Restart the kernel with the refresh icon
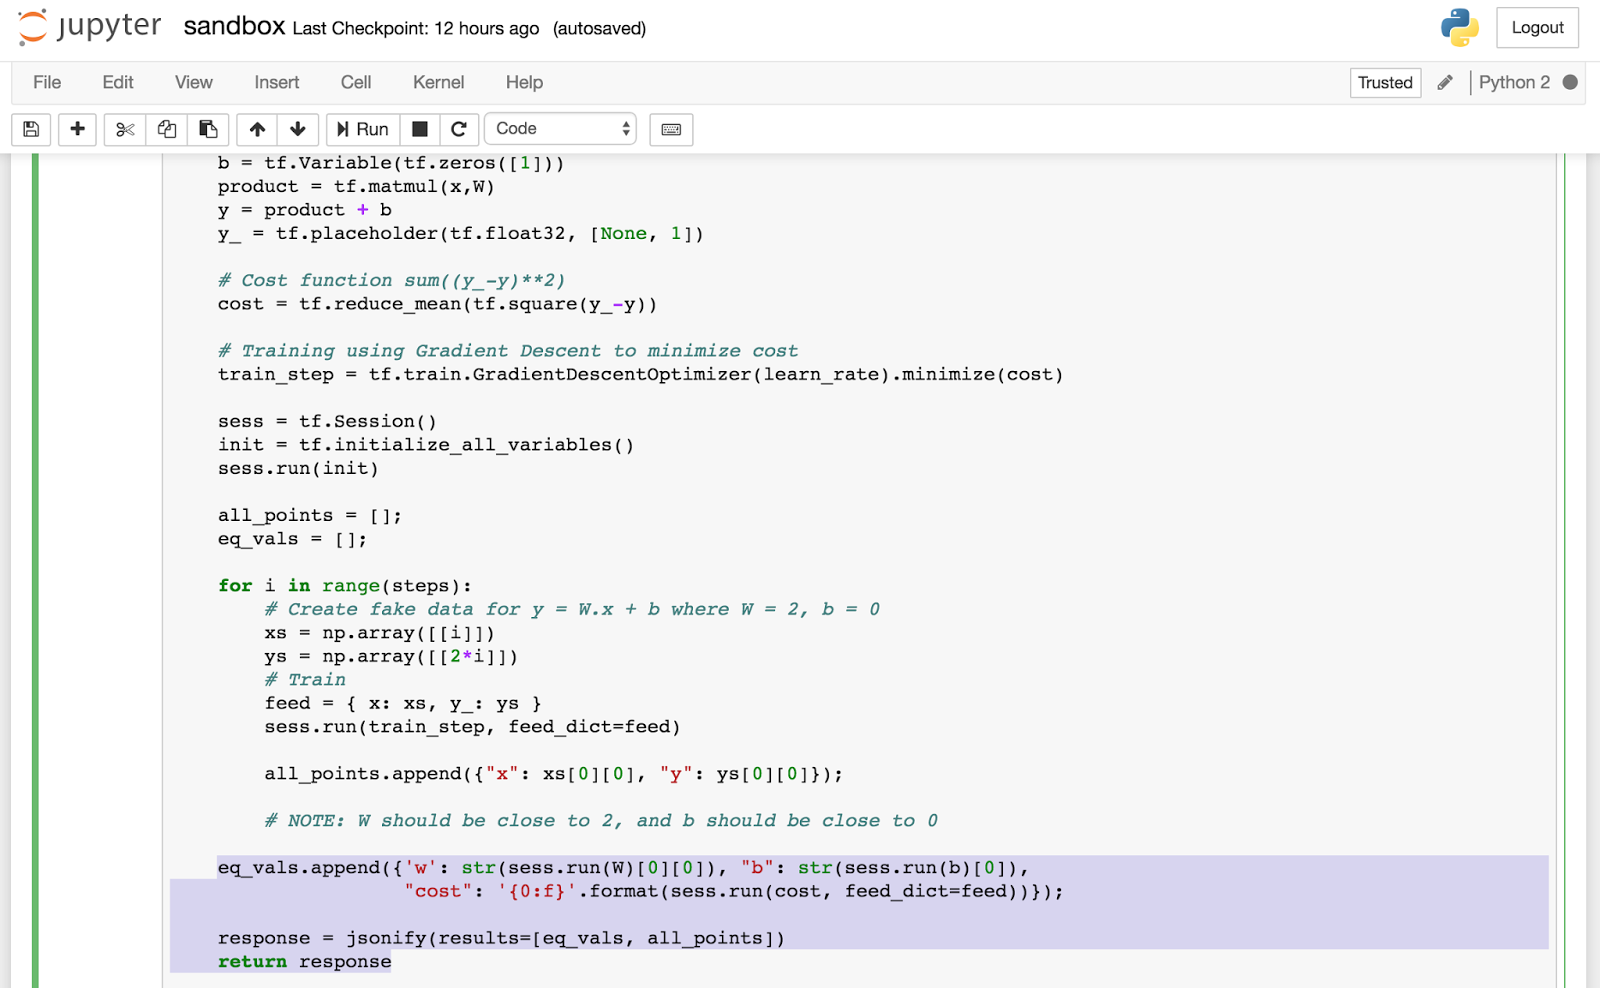Viewport: 1600px width, 988px height. tap(459, 129)
